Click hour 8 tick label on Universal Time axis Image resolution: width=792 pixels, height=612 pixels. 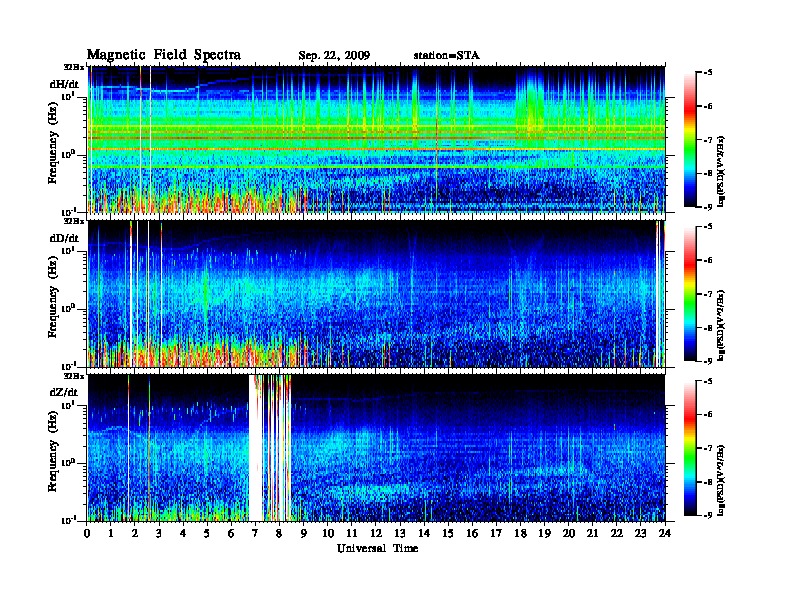coord(279,534)
